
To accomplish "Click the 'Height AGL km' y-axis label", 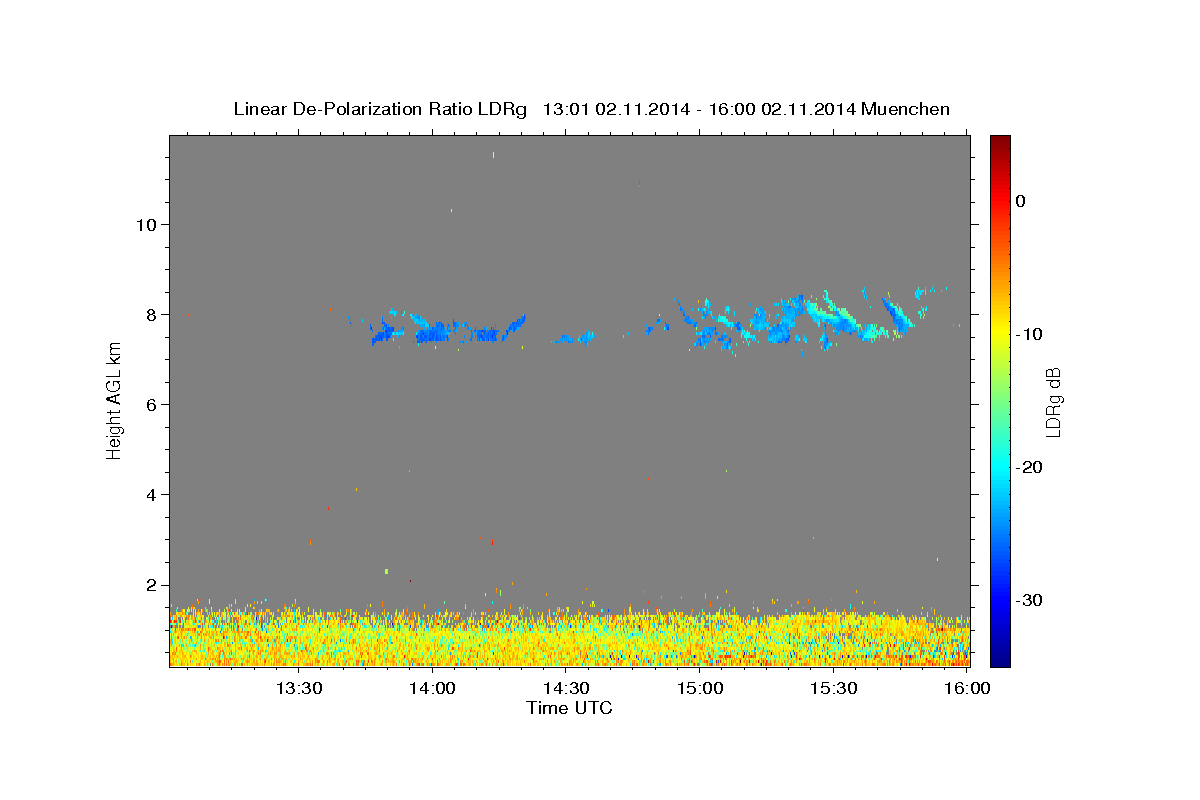I will [114, 400].
